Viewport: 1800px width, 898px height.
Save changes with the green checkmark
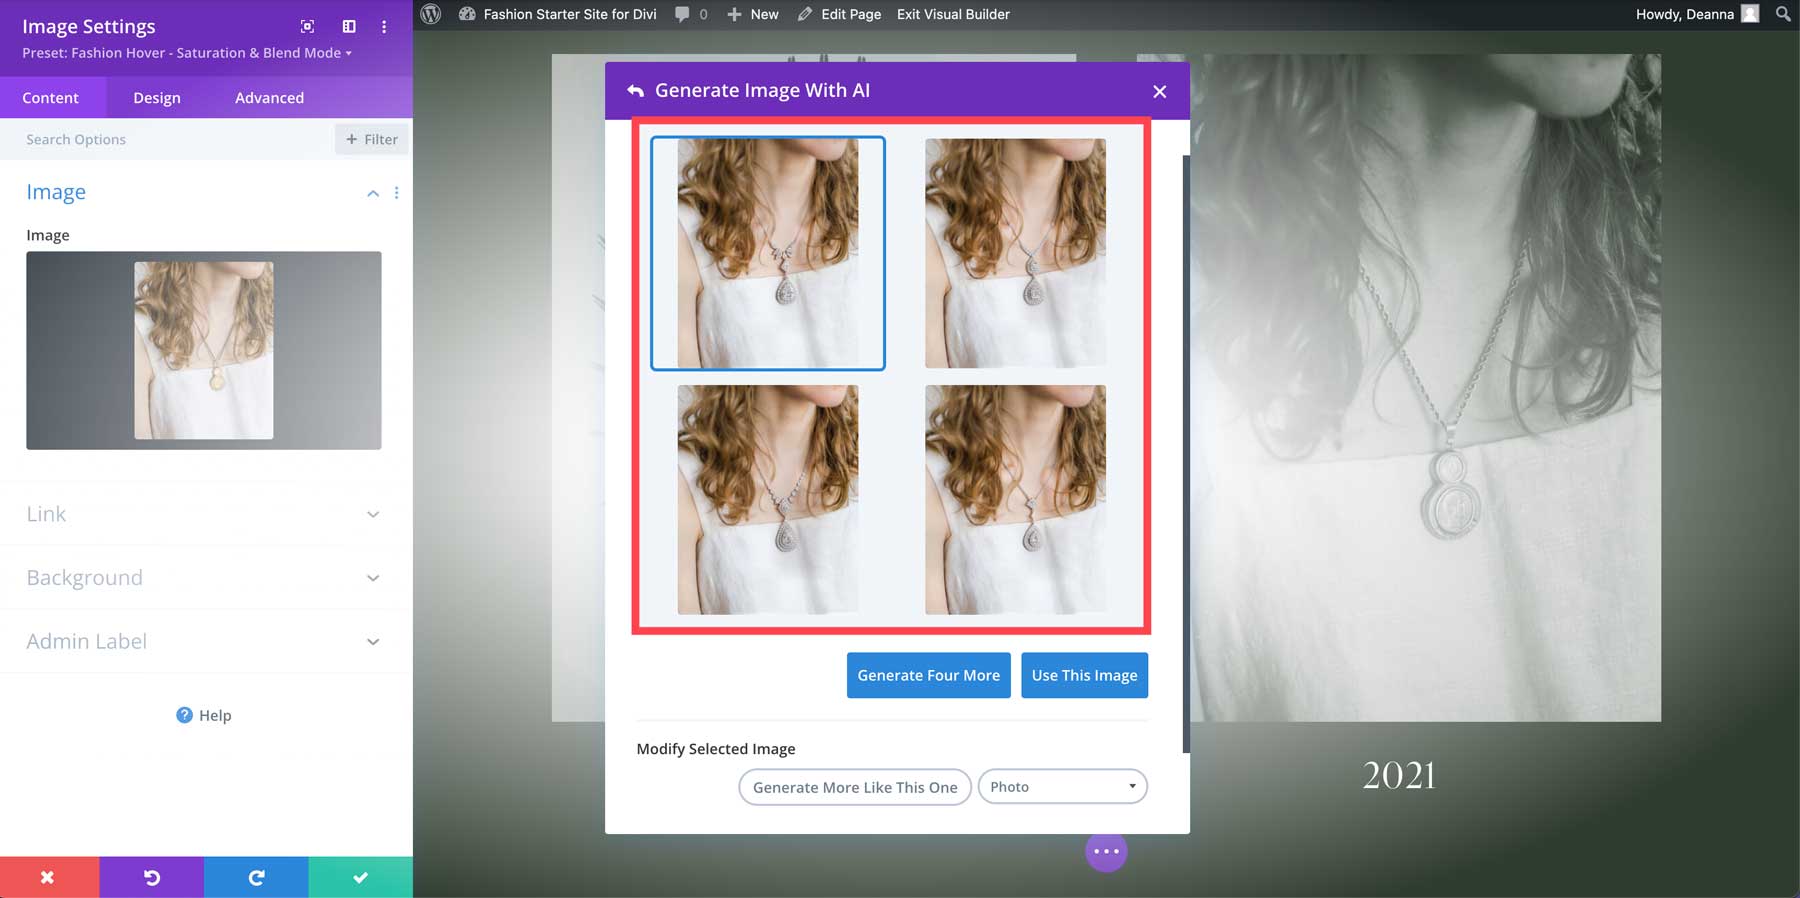(x=360, y=877)
